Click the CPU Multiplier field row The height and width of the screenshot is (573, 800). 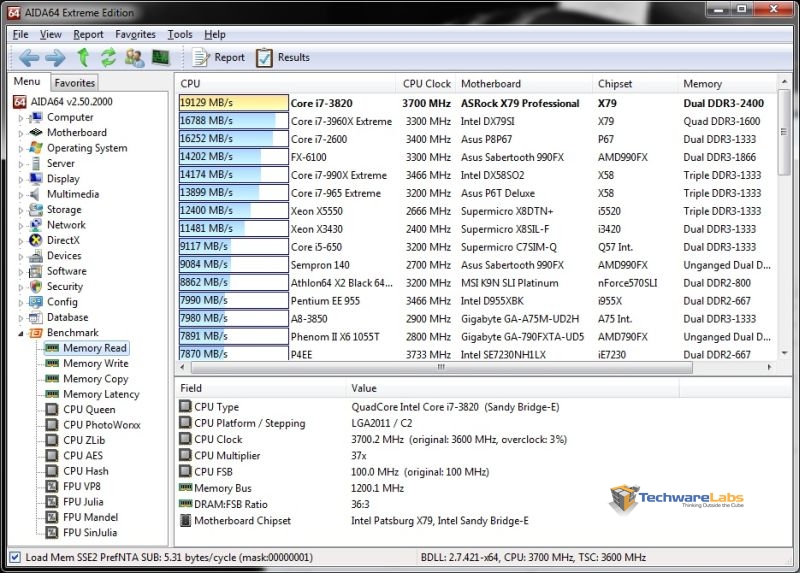coord(429,456)
